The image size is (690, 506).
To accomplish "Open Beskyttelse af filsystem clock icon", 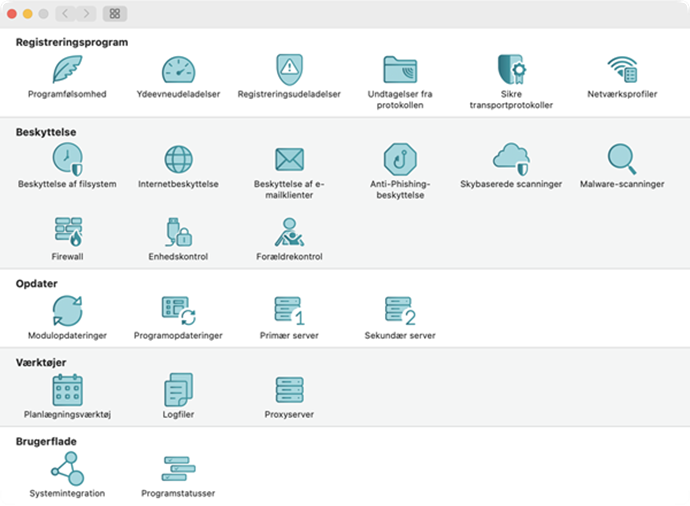I will [x=67, y=159].
